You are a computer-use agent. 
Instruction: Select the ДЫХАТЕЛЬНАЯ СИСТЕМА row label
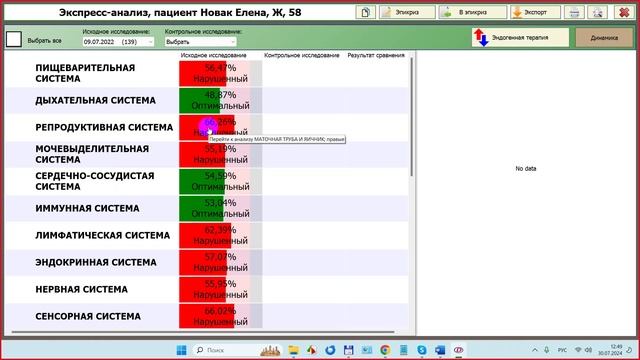(x=95, y=100)
